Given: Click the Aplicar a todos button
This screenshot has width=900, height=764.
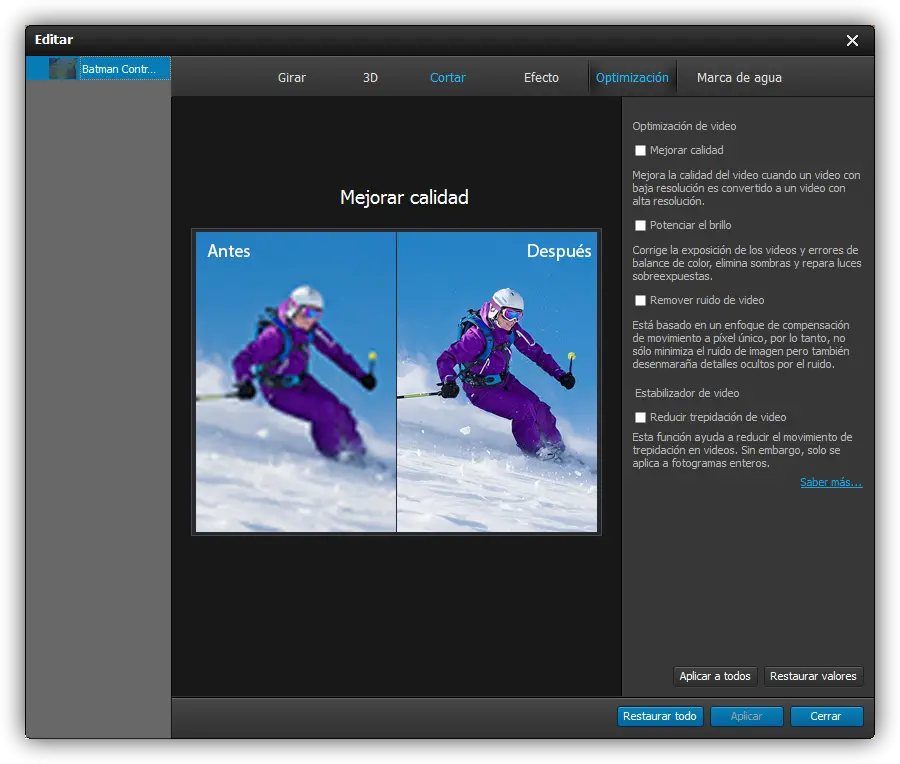Looking at the screenshot, I should click(715, 676).
